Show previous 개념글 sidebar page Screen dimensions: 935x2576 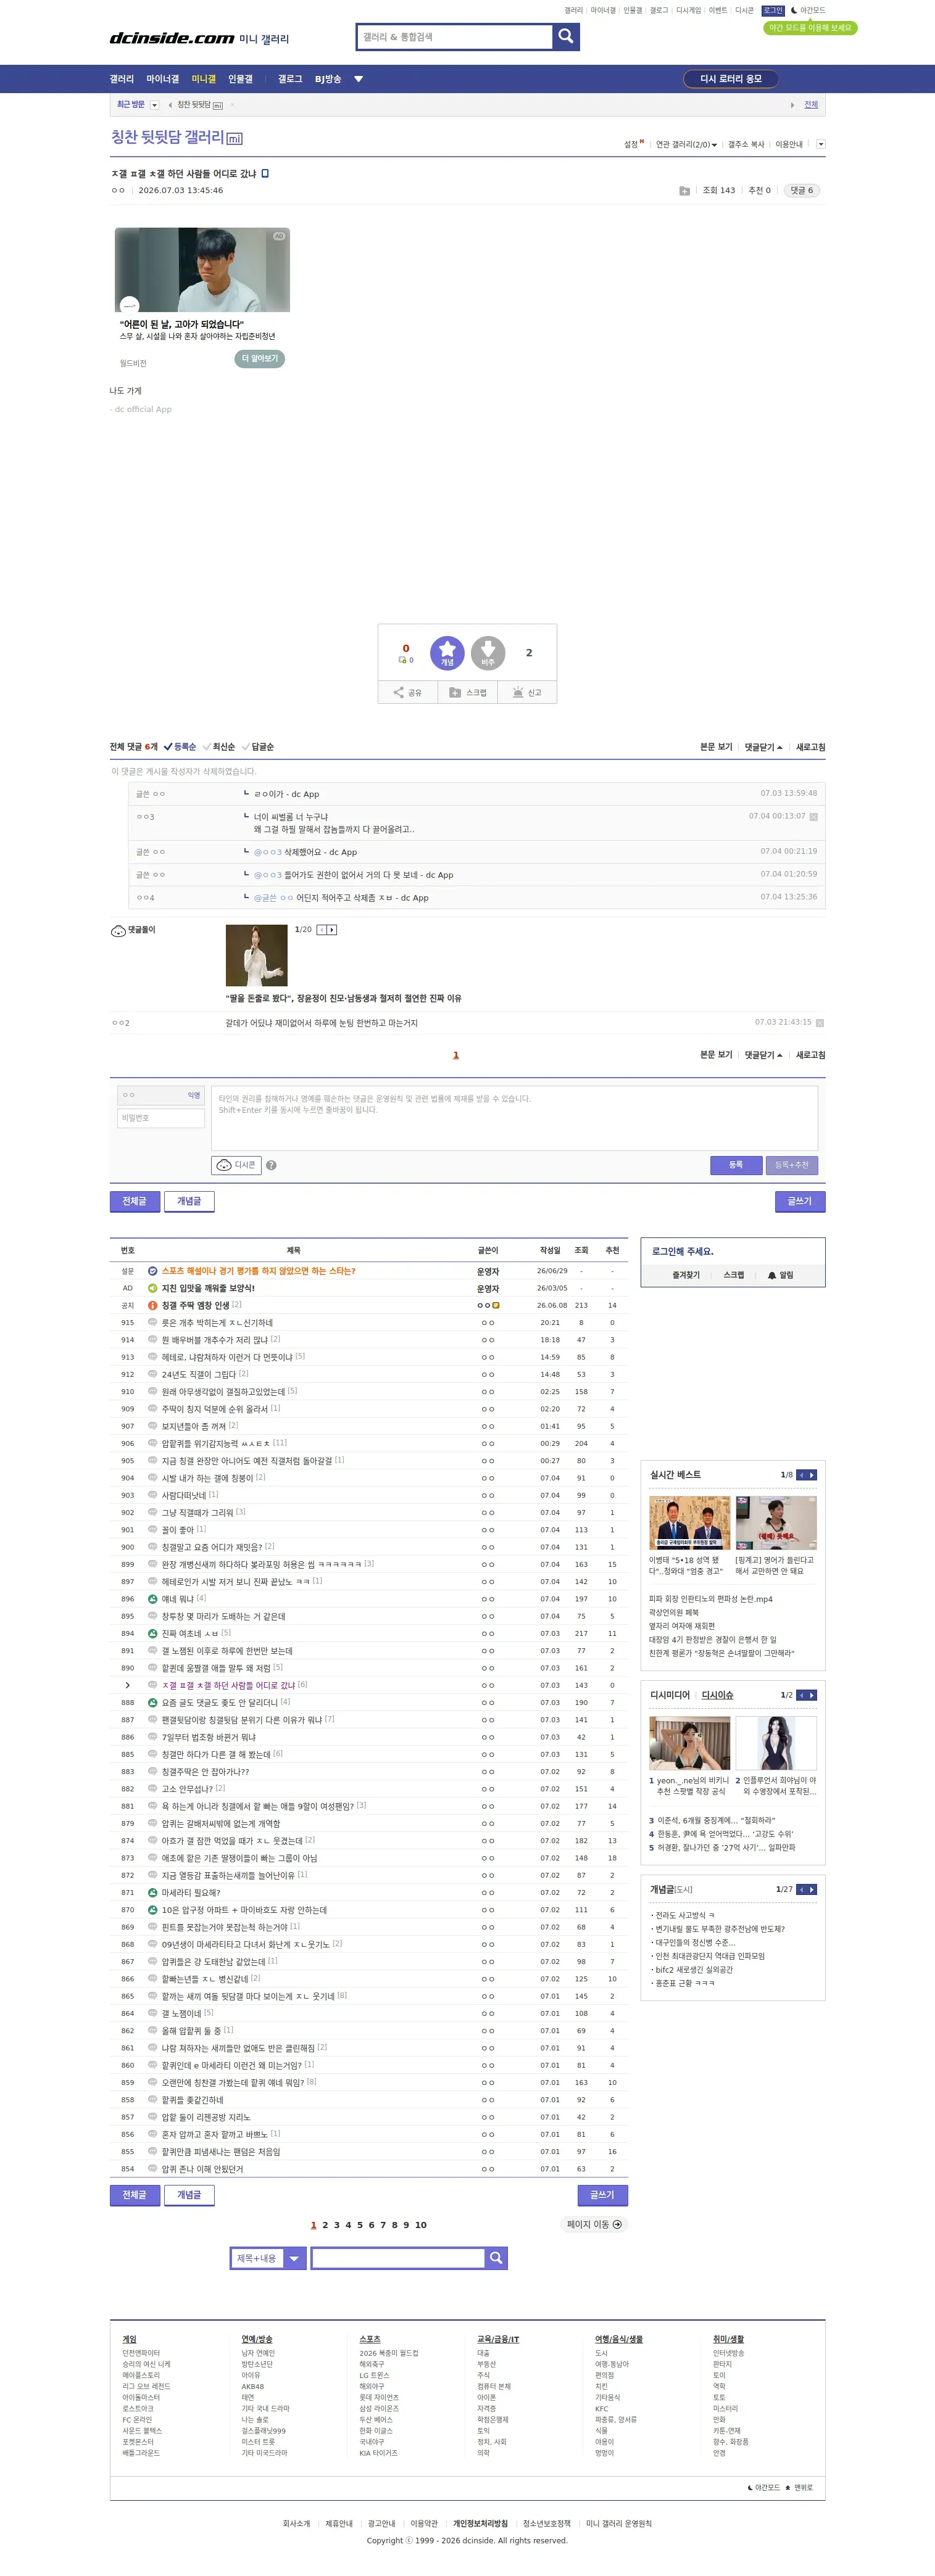(802, 1889)
